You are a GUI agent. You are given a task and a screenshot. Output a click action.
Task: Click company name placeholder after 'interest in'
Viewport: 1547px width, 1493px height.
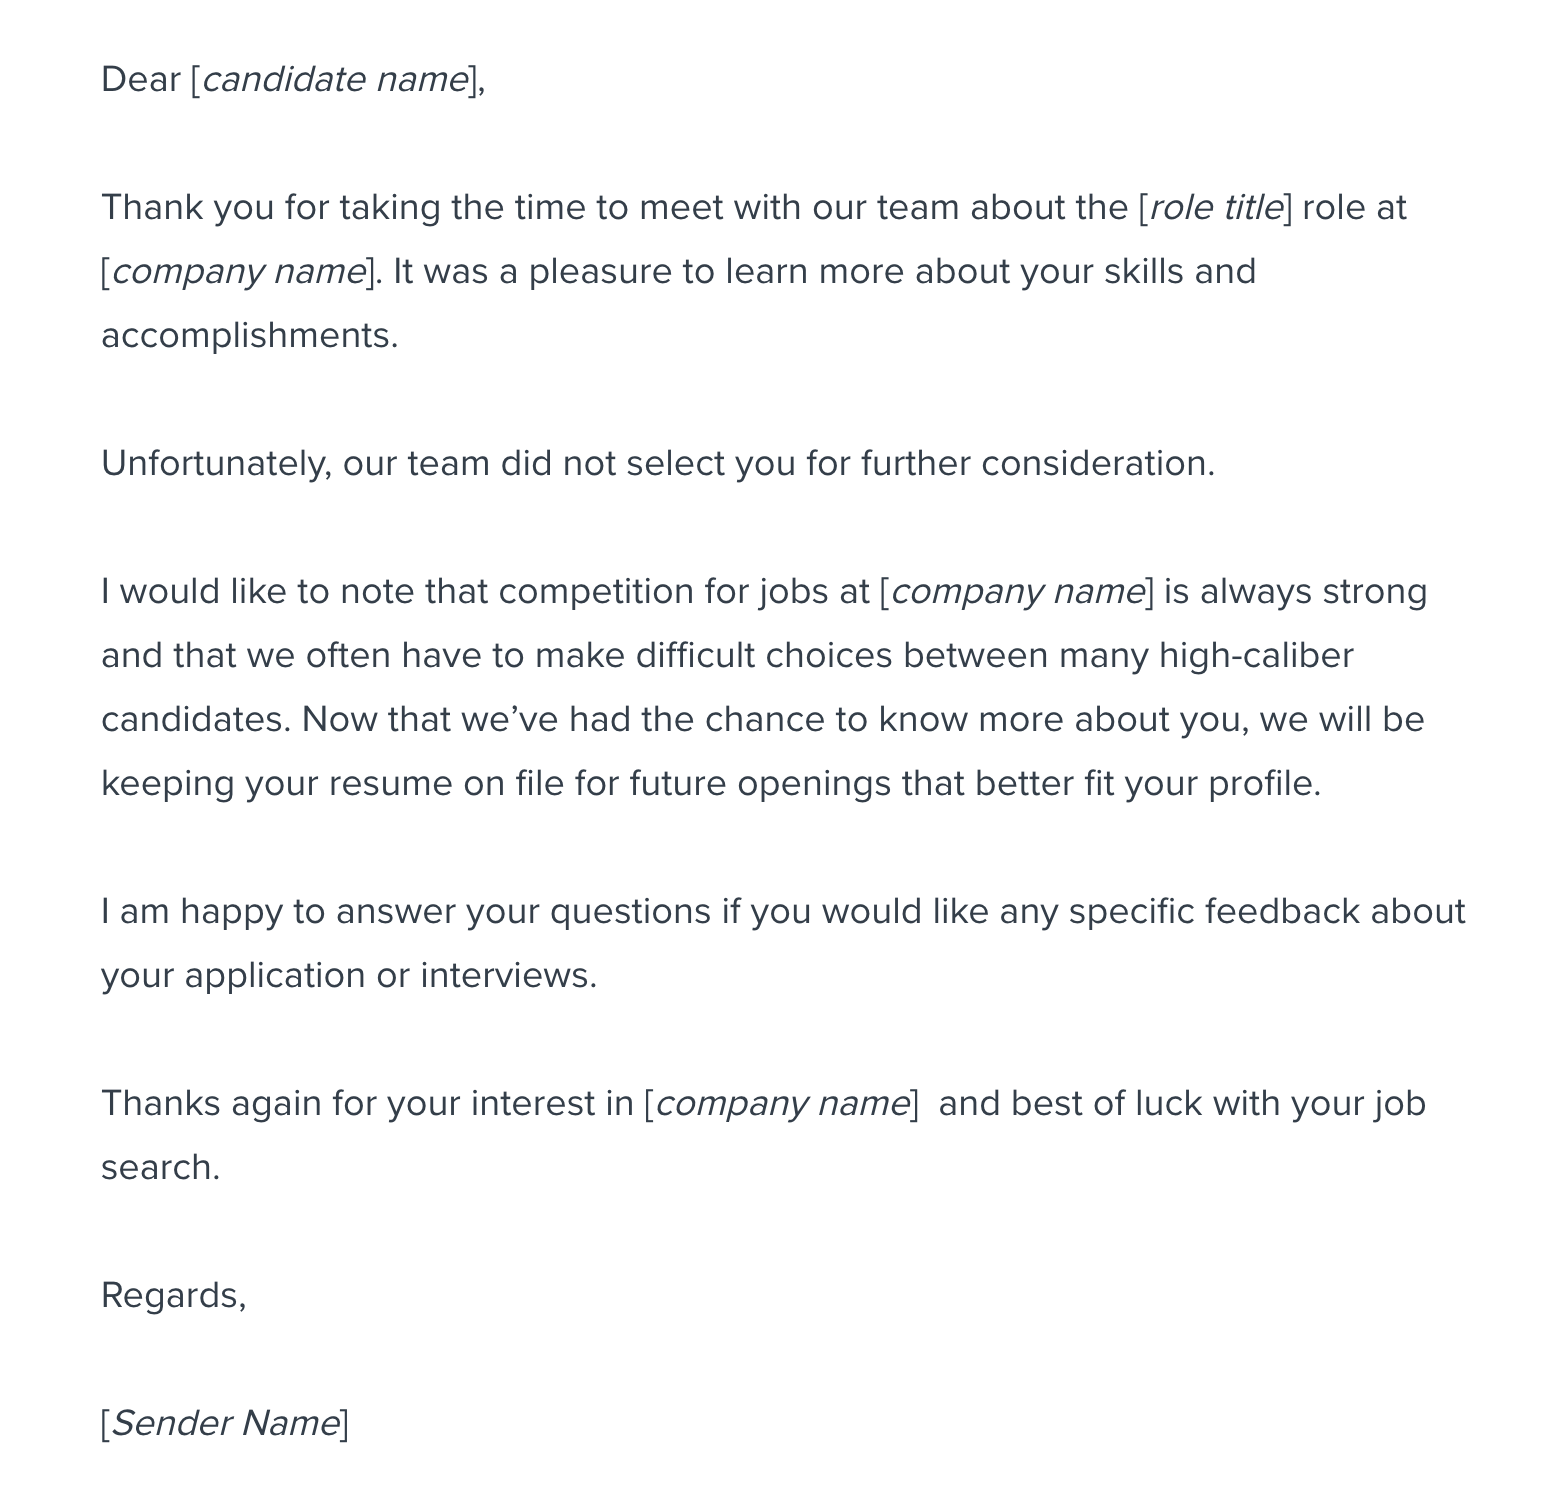click(x=781, y=1104)
